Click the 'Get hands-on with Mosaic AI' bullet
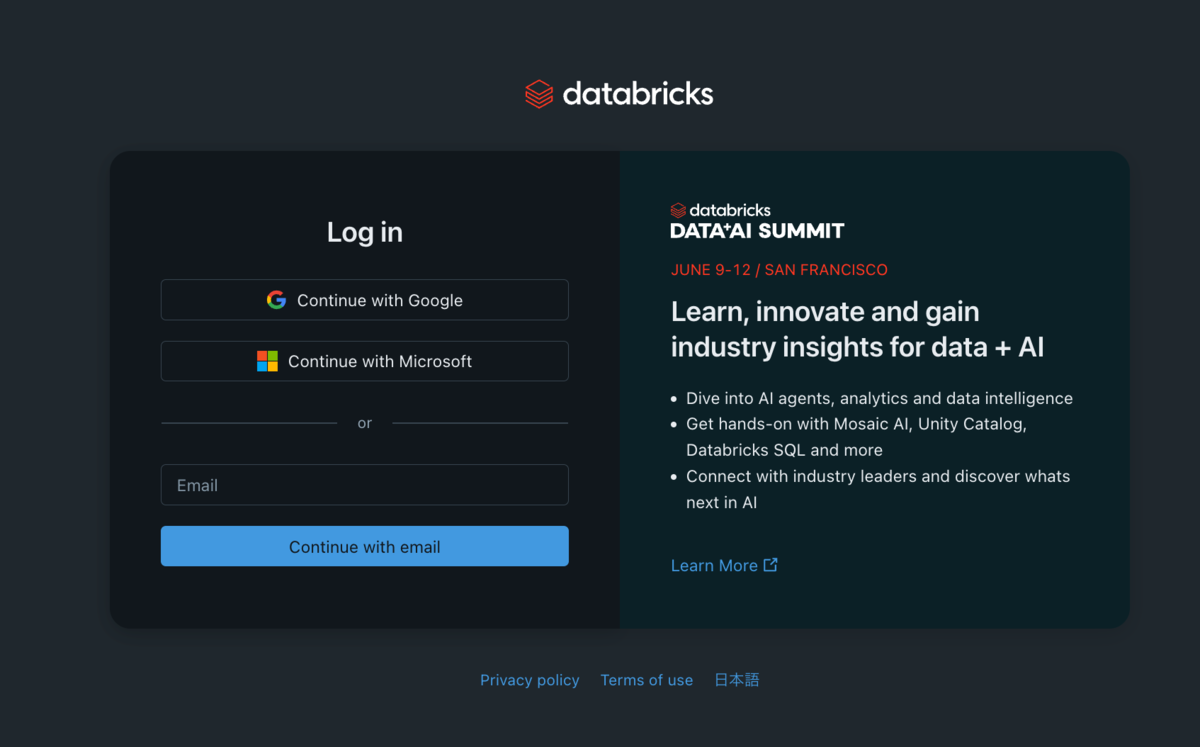1200x747 pixels. (856, 437)
